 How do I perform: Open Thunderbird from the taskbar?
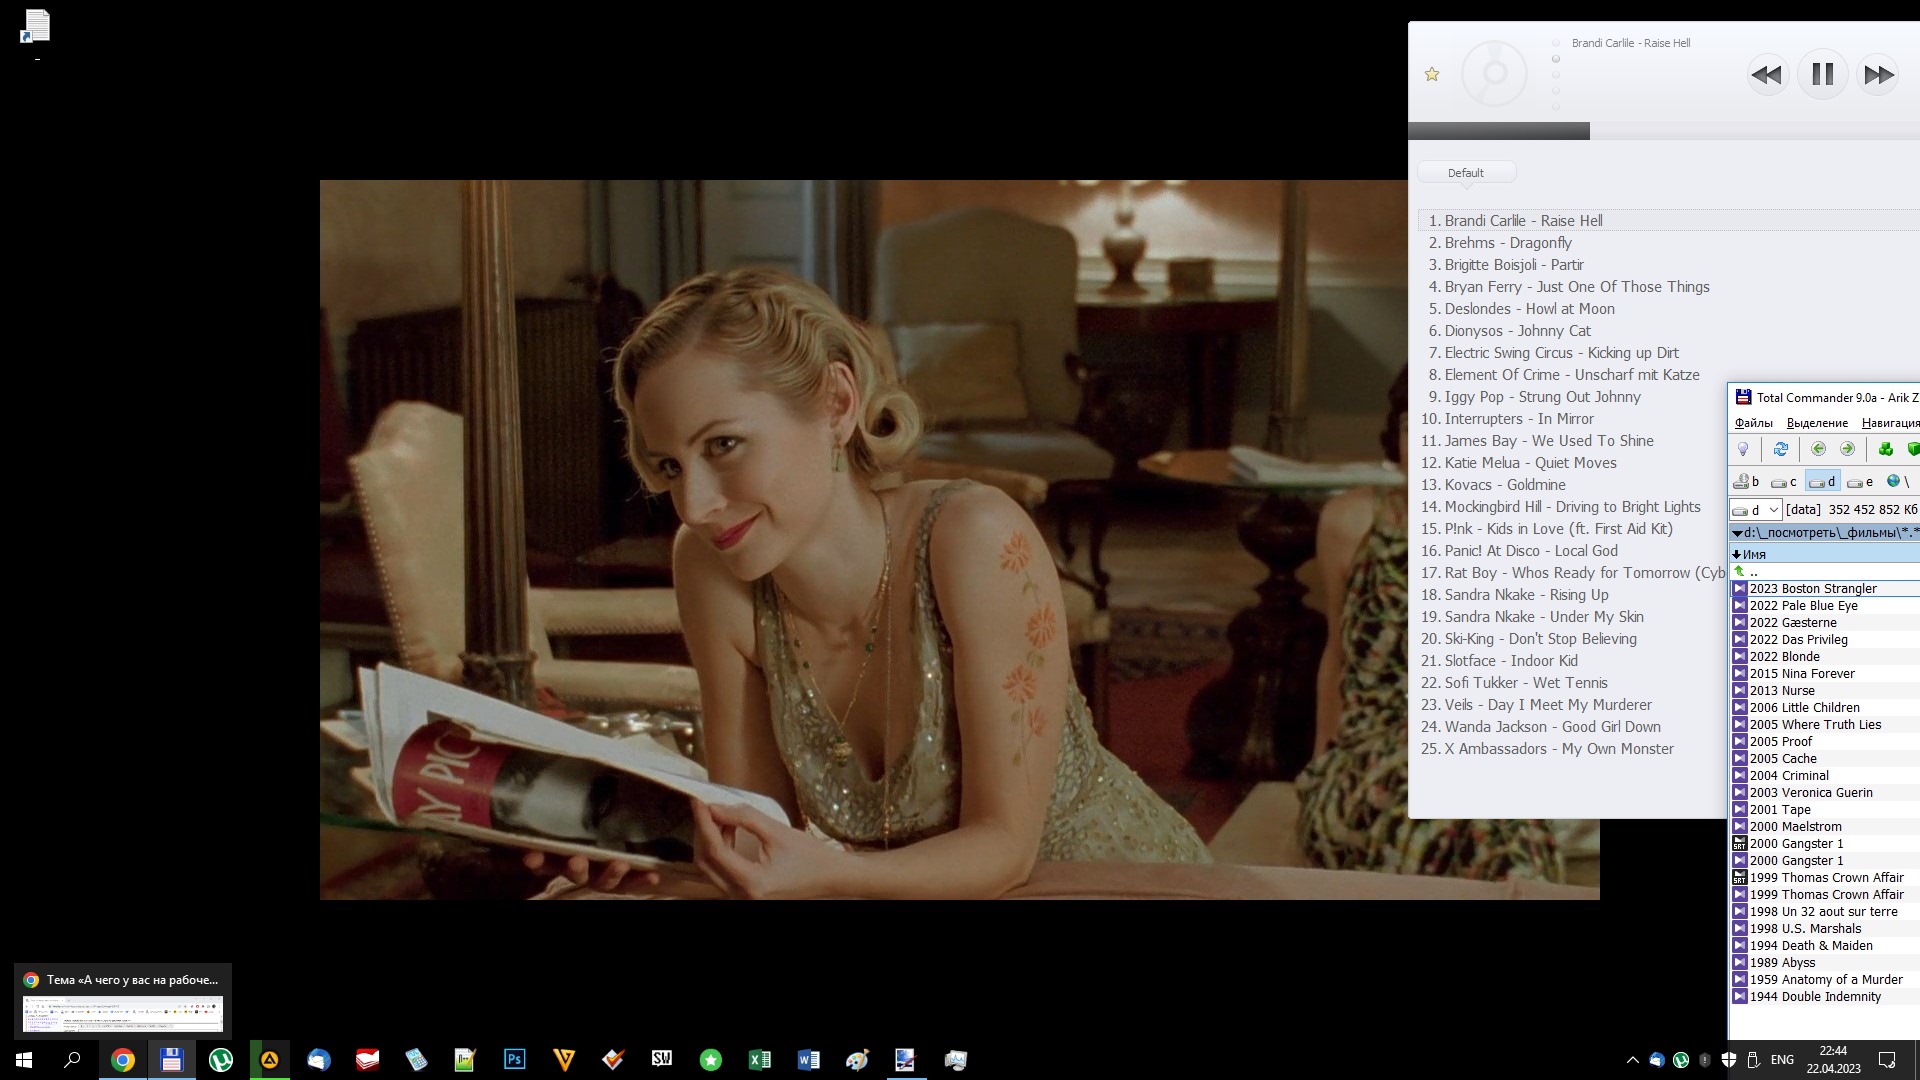318,1060
